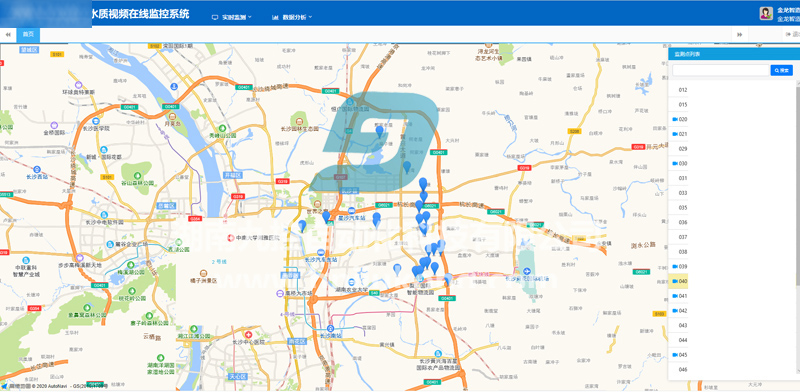Click the 监测点列表 panel header
800x392 pixels.
pos(734,54)
